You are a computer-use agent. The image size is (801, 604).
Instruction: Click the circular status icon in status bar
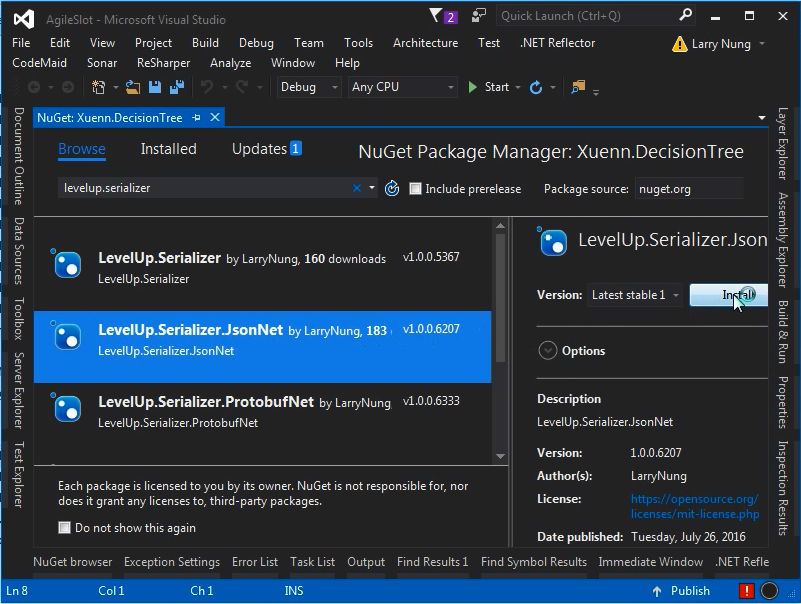769,591
